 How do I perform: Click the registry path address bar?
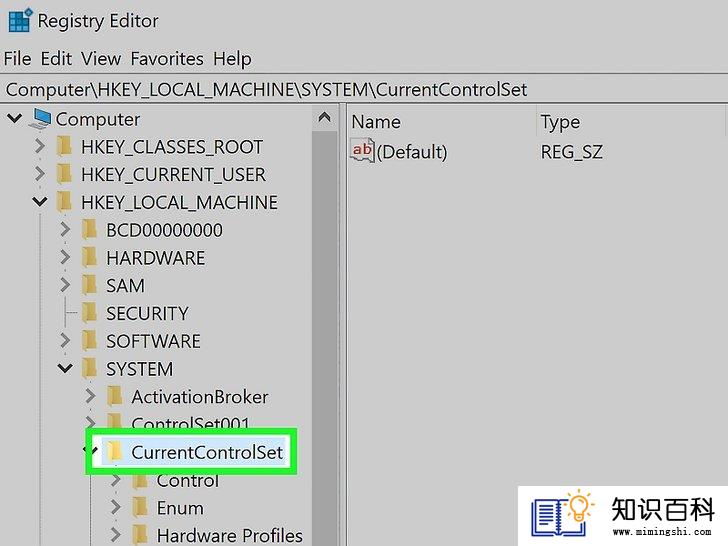[364, 89]
